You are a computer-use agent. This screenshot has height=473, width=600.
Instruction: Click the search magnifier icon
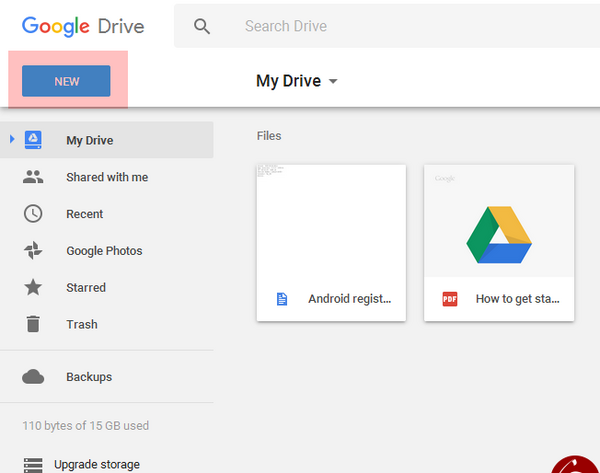[202, 26]
